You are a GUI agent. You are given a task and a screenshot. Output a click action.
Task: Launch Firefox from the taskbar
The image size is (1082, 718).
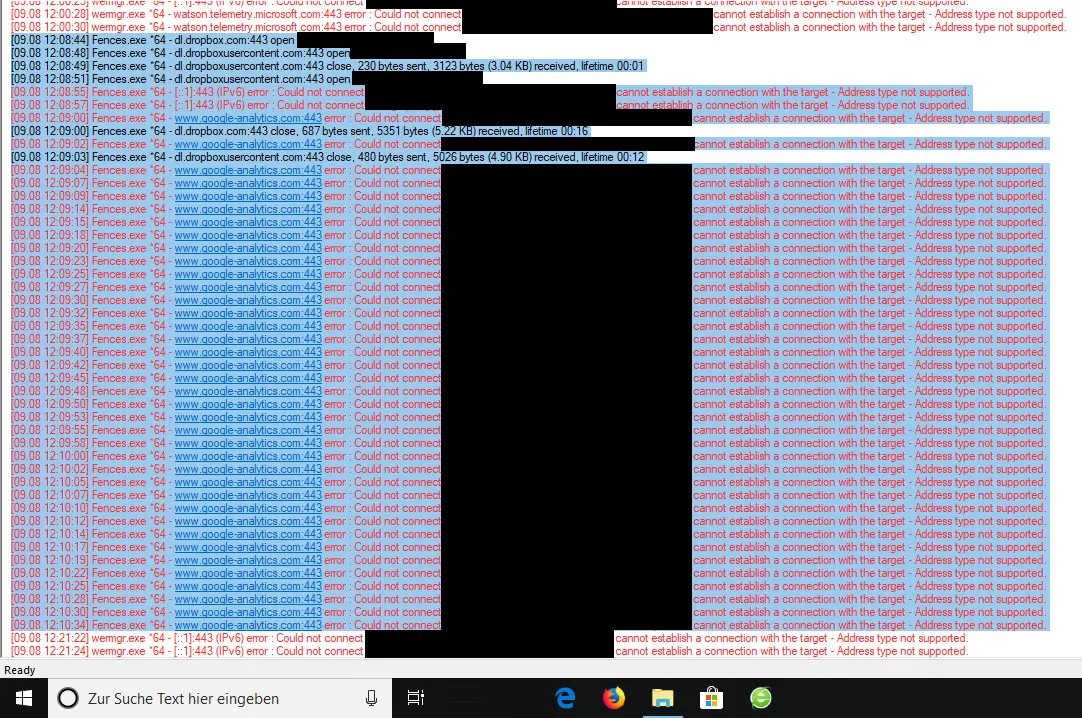point(614,698)
